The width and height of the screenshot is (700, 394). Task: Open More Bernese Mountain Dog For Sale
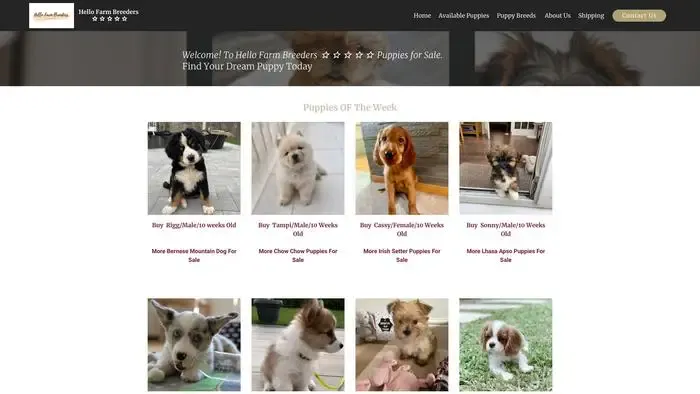click(x=194, y=255)
